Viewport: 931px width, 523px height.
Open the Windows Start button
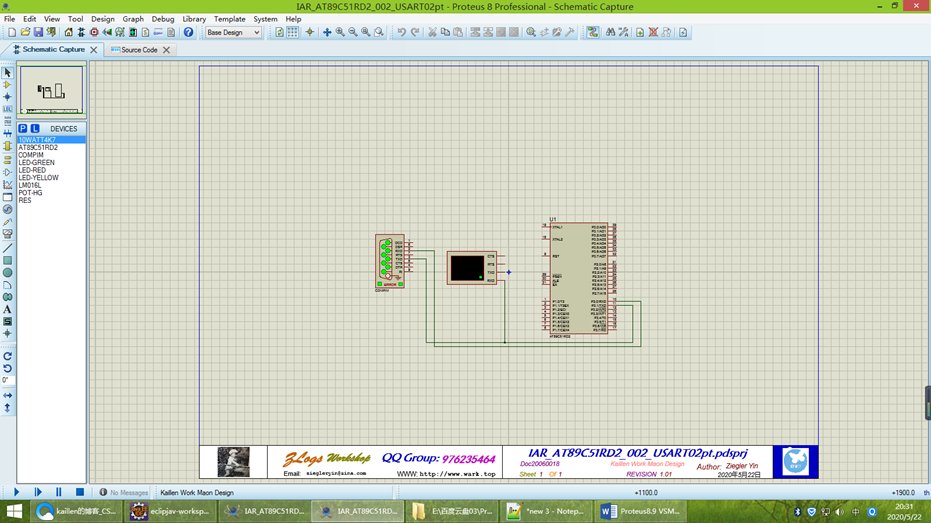point(14,511)
